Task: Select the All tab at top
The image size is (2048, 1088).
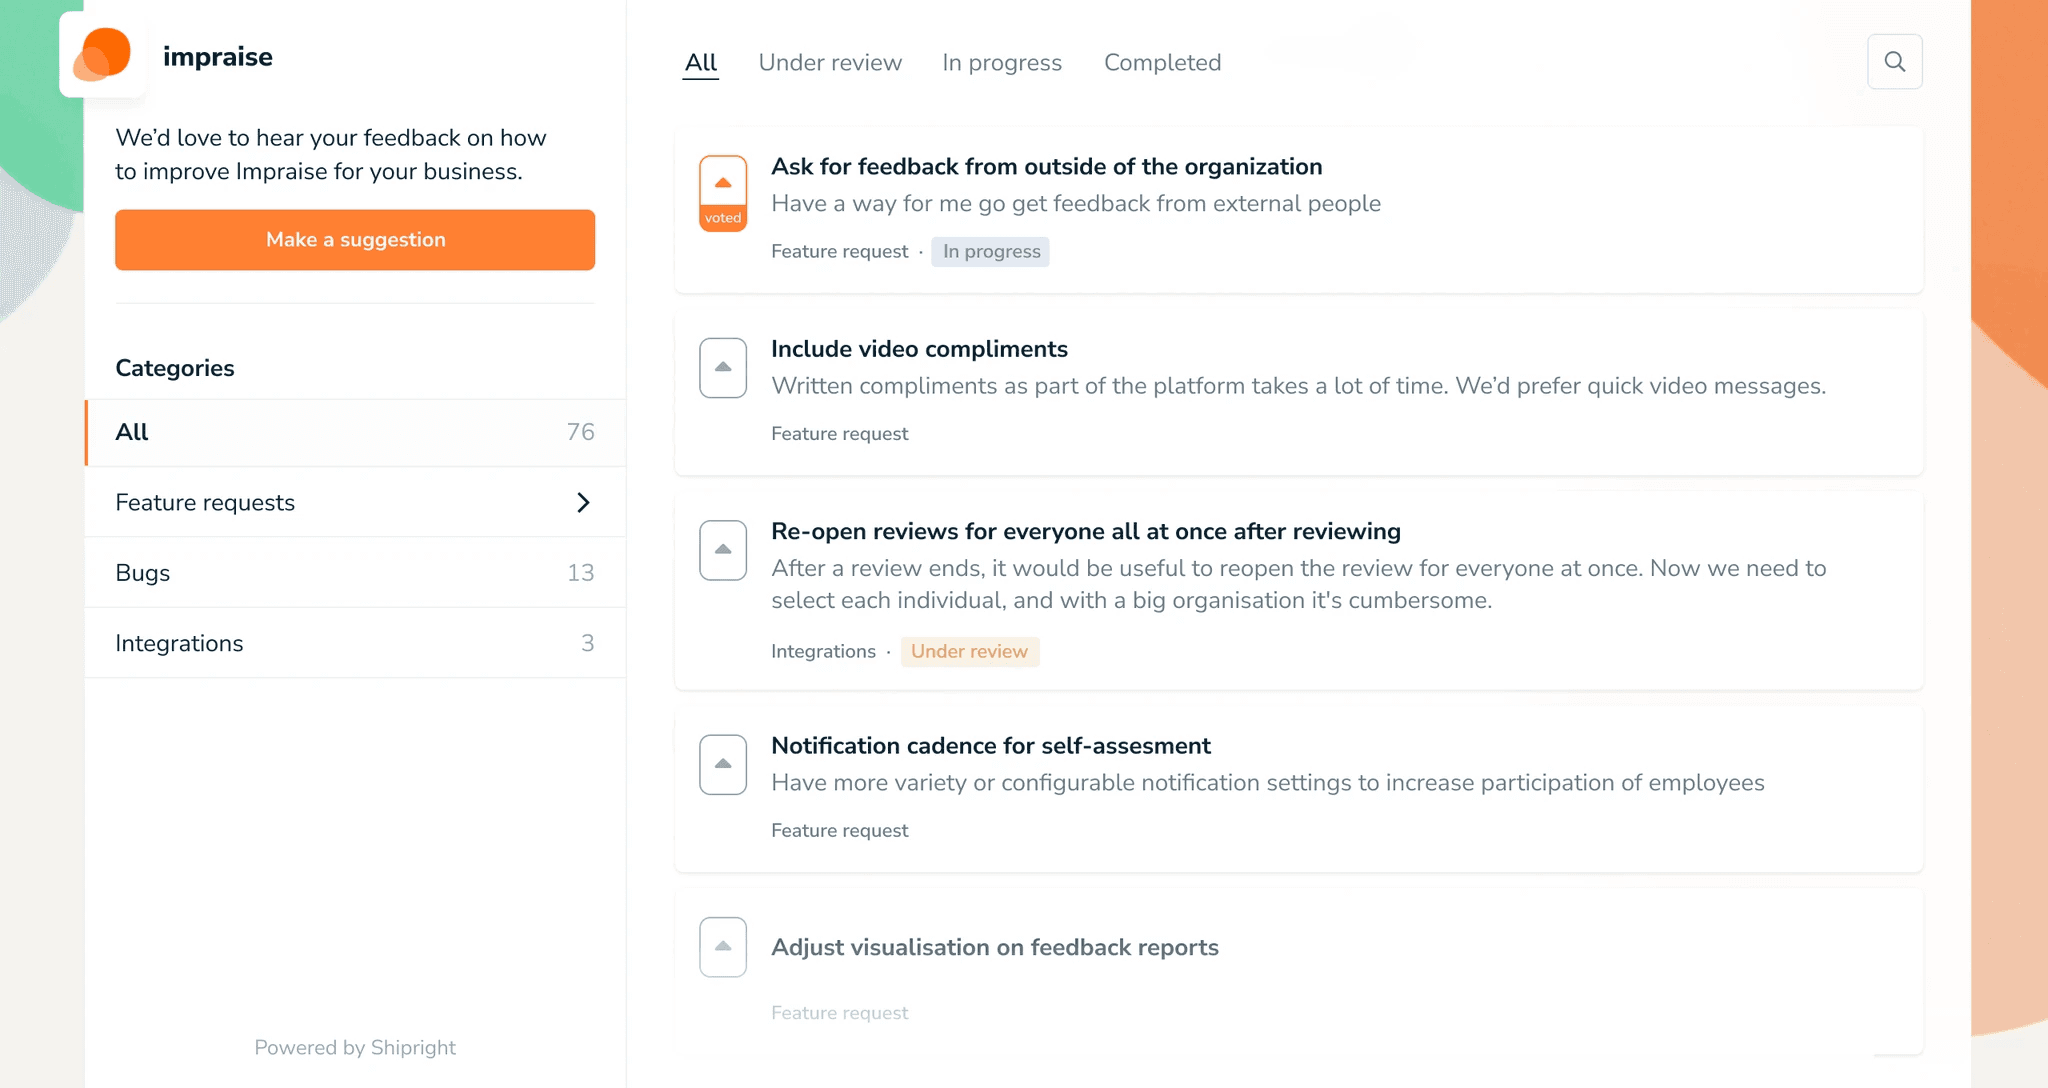Action: coord(700,63)
